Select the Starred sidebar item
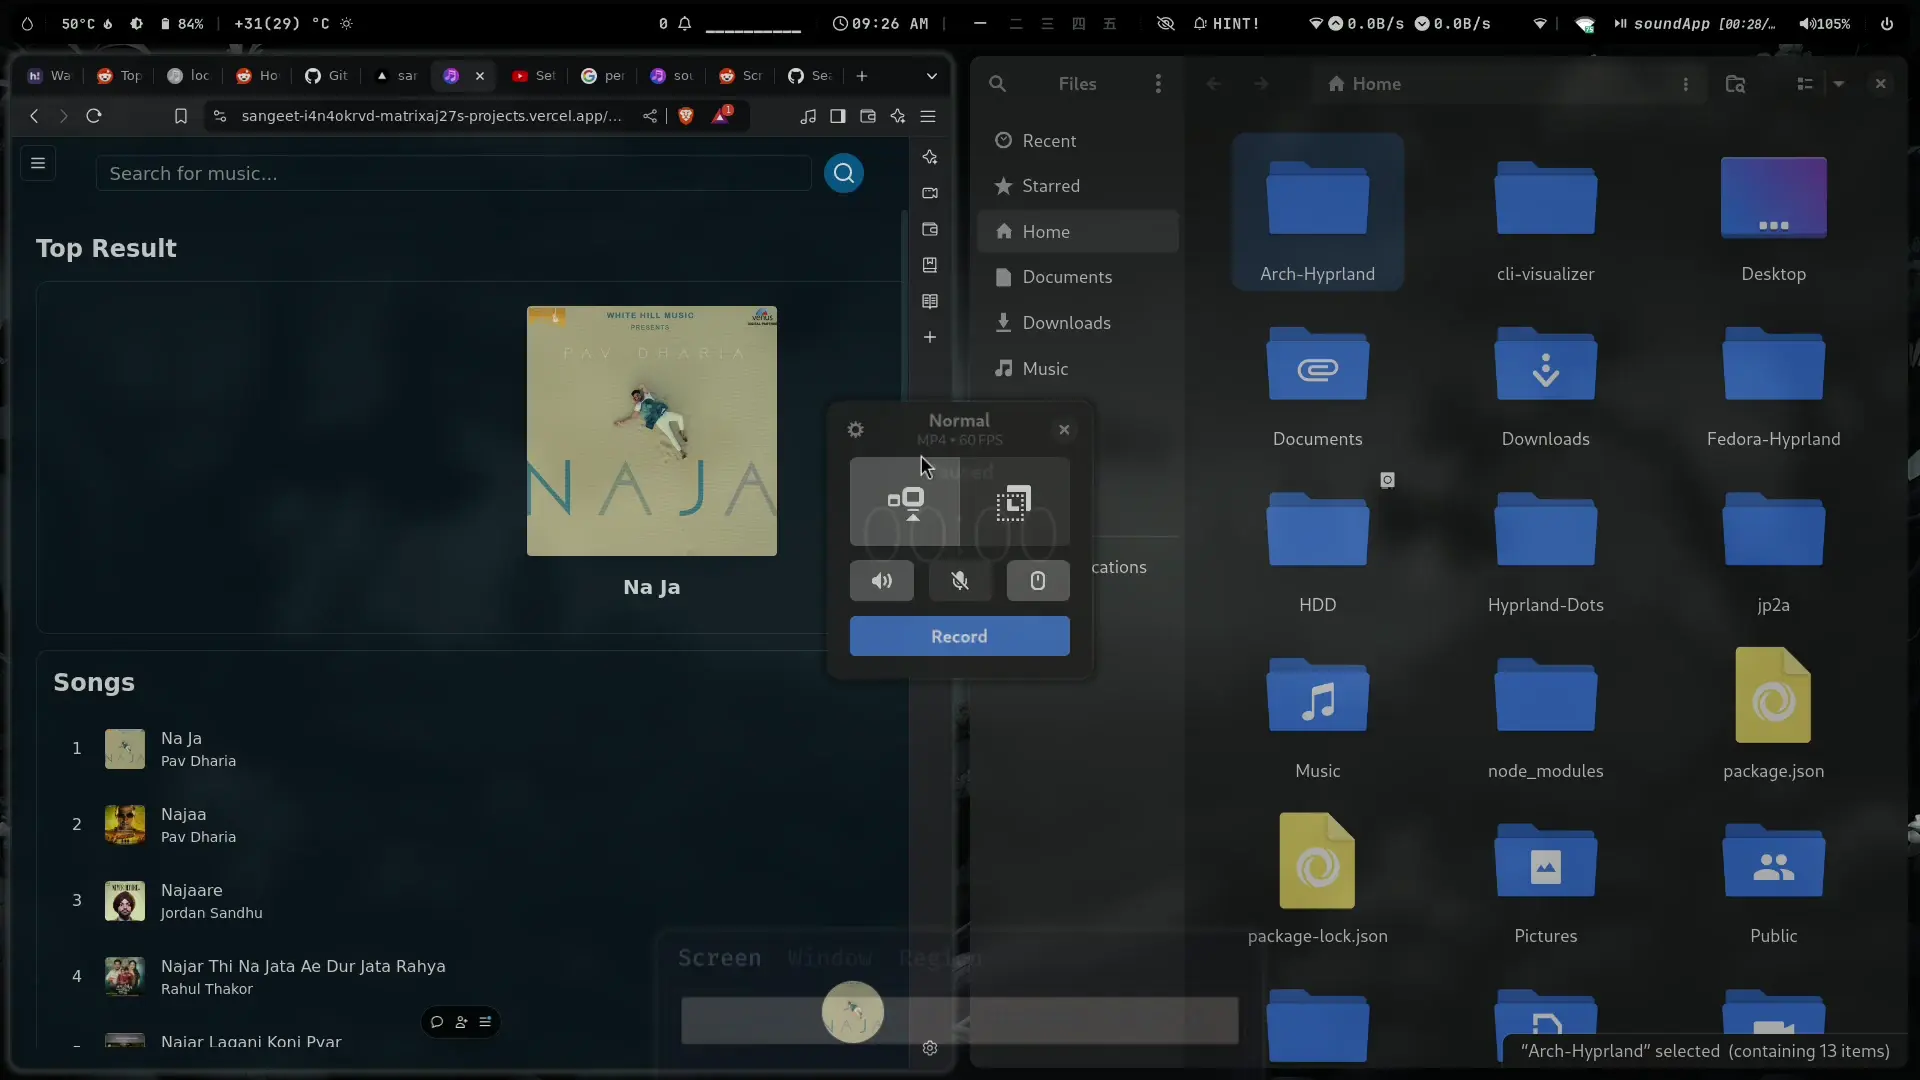The height and width of the screenshot is (1080, 1920). coord(1050,186)
